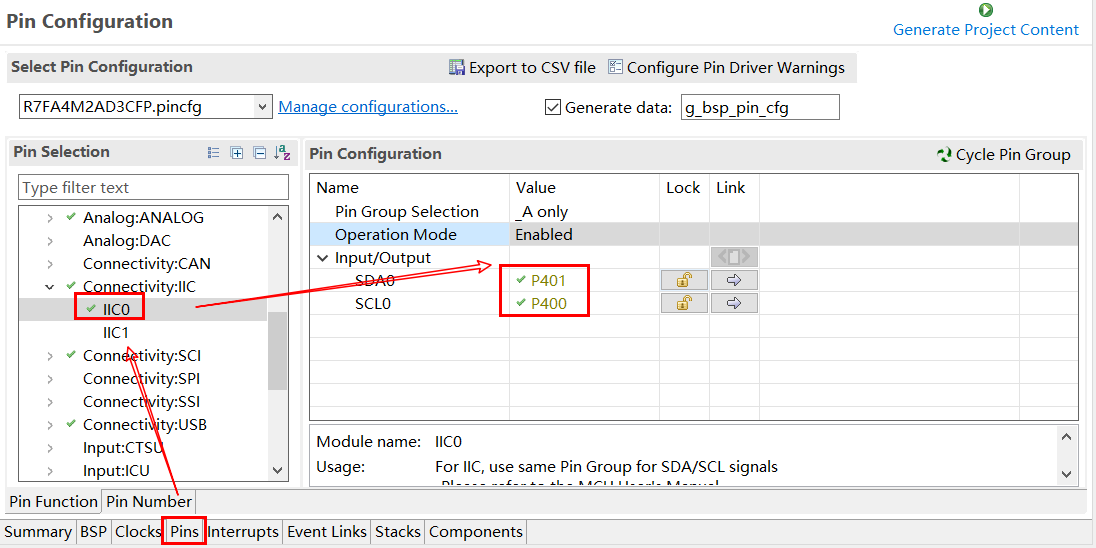The image size is (1096, 548).
Task: Click the Manage configurations link
Action: pyautogui.click(x=368, y=107)
